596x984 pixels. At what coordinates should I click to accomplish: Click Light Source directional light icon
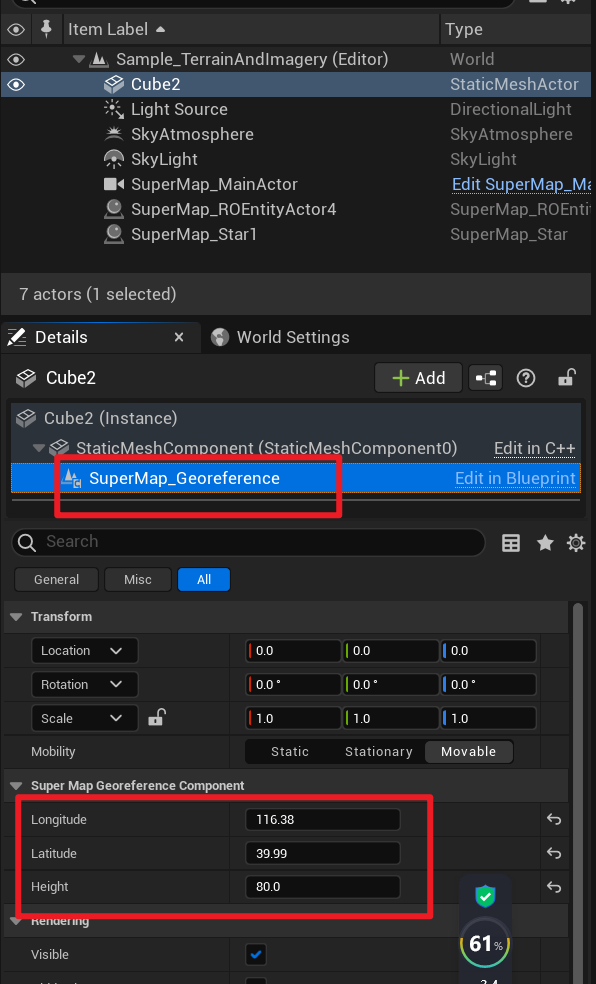coord(114,109)
